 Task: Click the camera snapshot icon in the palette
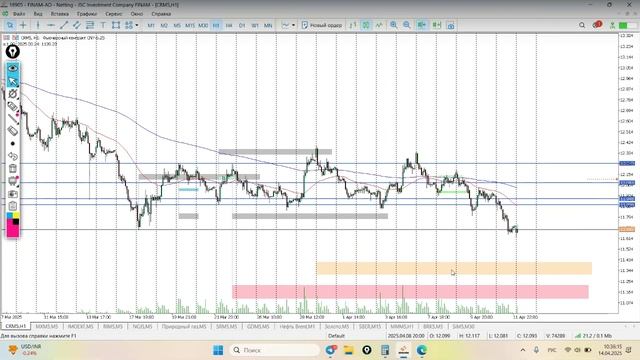13,194
